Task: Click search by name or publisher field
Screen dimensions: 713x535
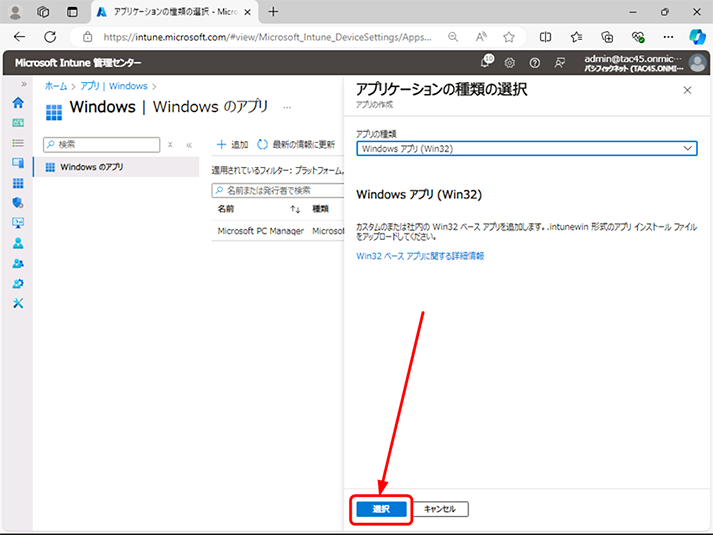Action: click(x=278, y=190)
